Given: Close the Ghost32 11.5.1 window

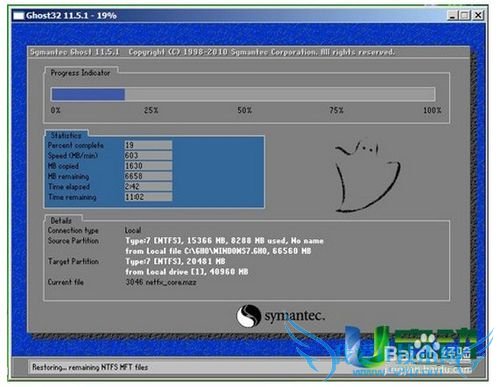Looking at the screenshot, I should tap(478, 15).
